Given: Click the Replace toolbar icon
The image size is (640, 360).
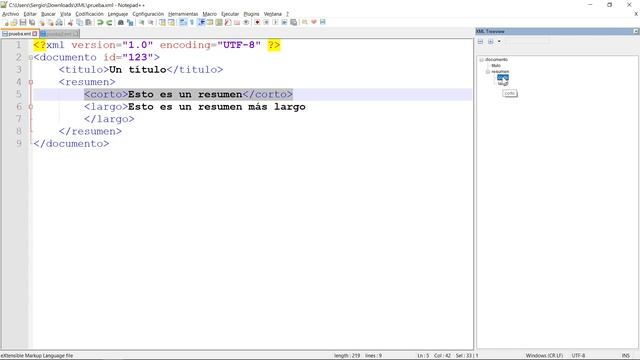Looking at the screenshot, I should (x=130, y=22).
